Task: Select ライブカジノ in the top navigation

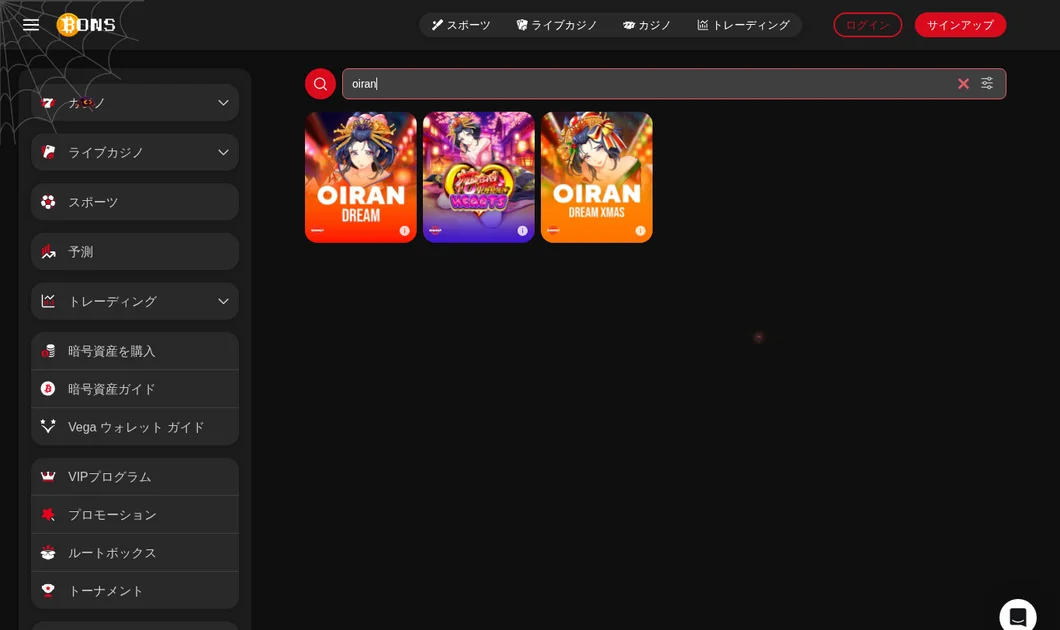Action: tap(556, 25)
